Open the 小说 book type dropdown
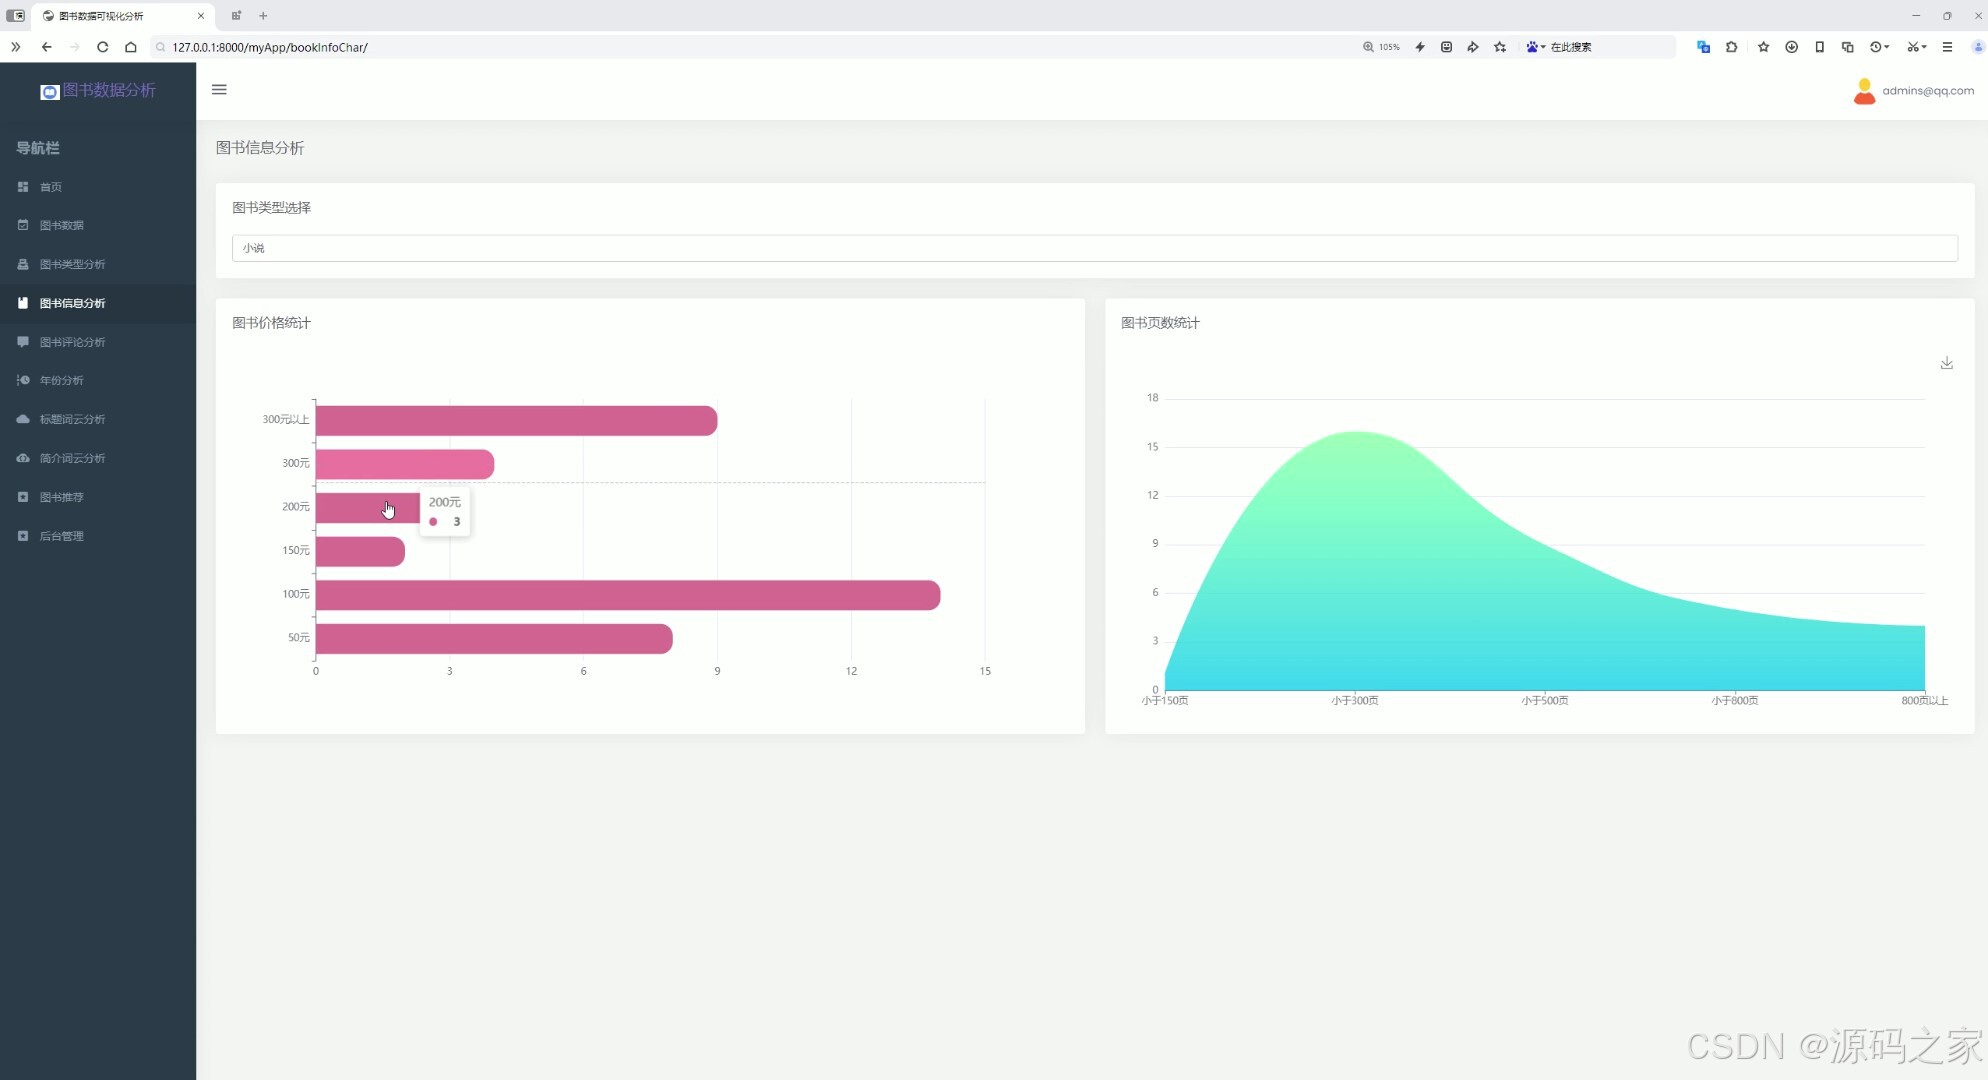Screen dimensions: 1988x1080 coord(1094,248)
